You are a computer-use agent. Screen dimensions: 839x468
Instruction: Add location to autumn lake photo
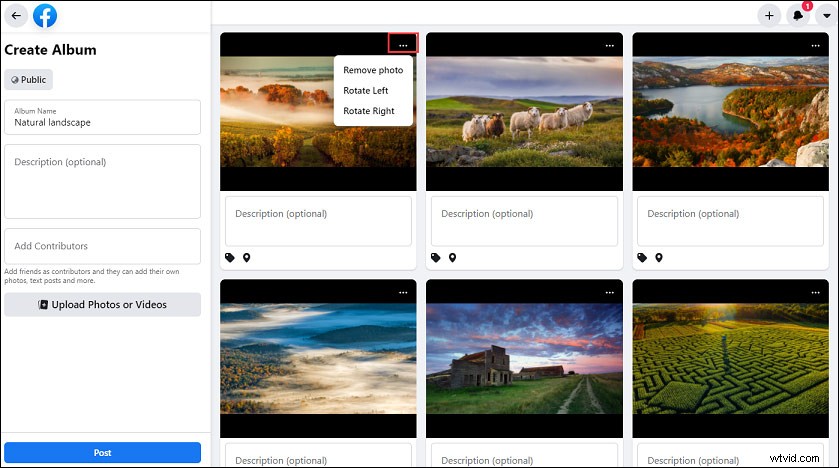point(659,258)
